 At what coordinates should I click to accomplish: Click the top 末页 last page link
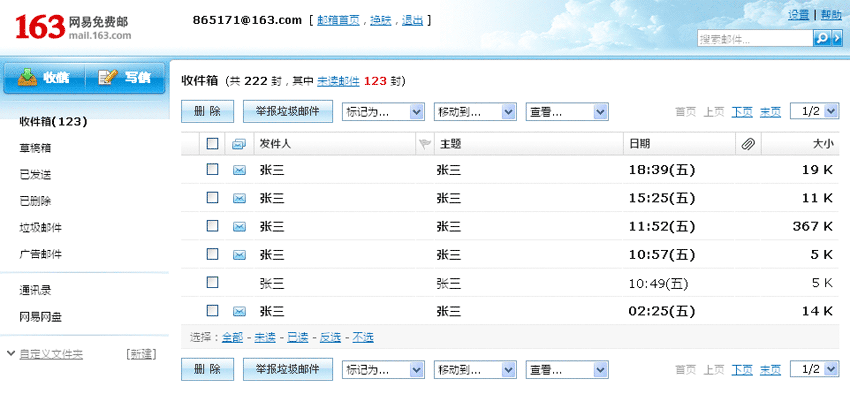pos(770,112)
